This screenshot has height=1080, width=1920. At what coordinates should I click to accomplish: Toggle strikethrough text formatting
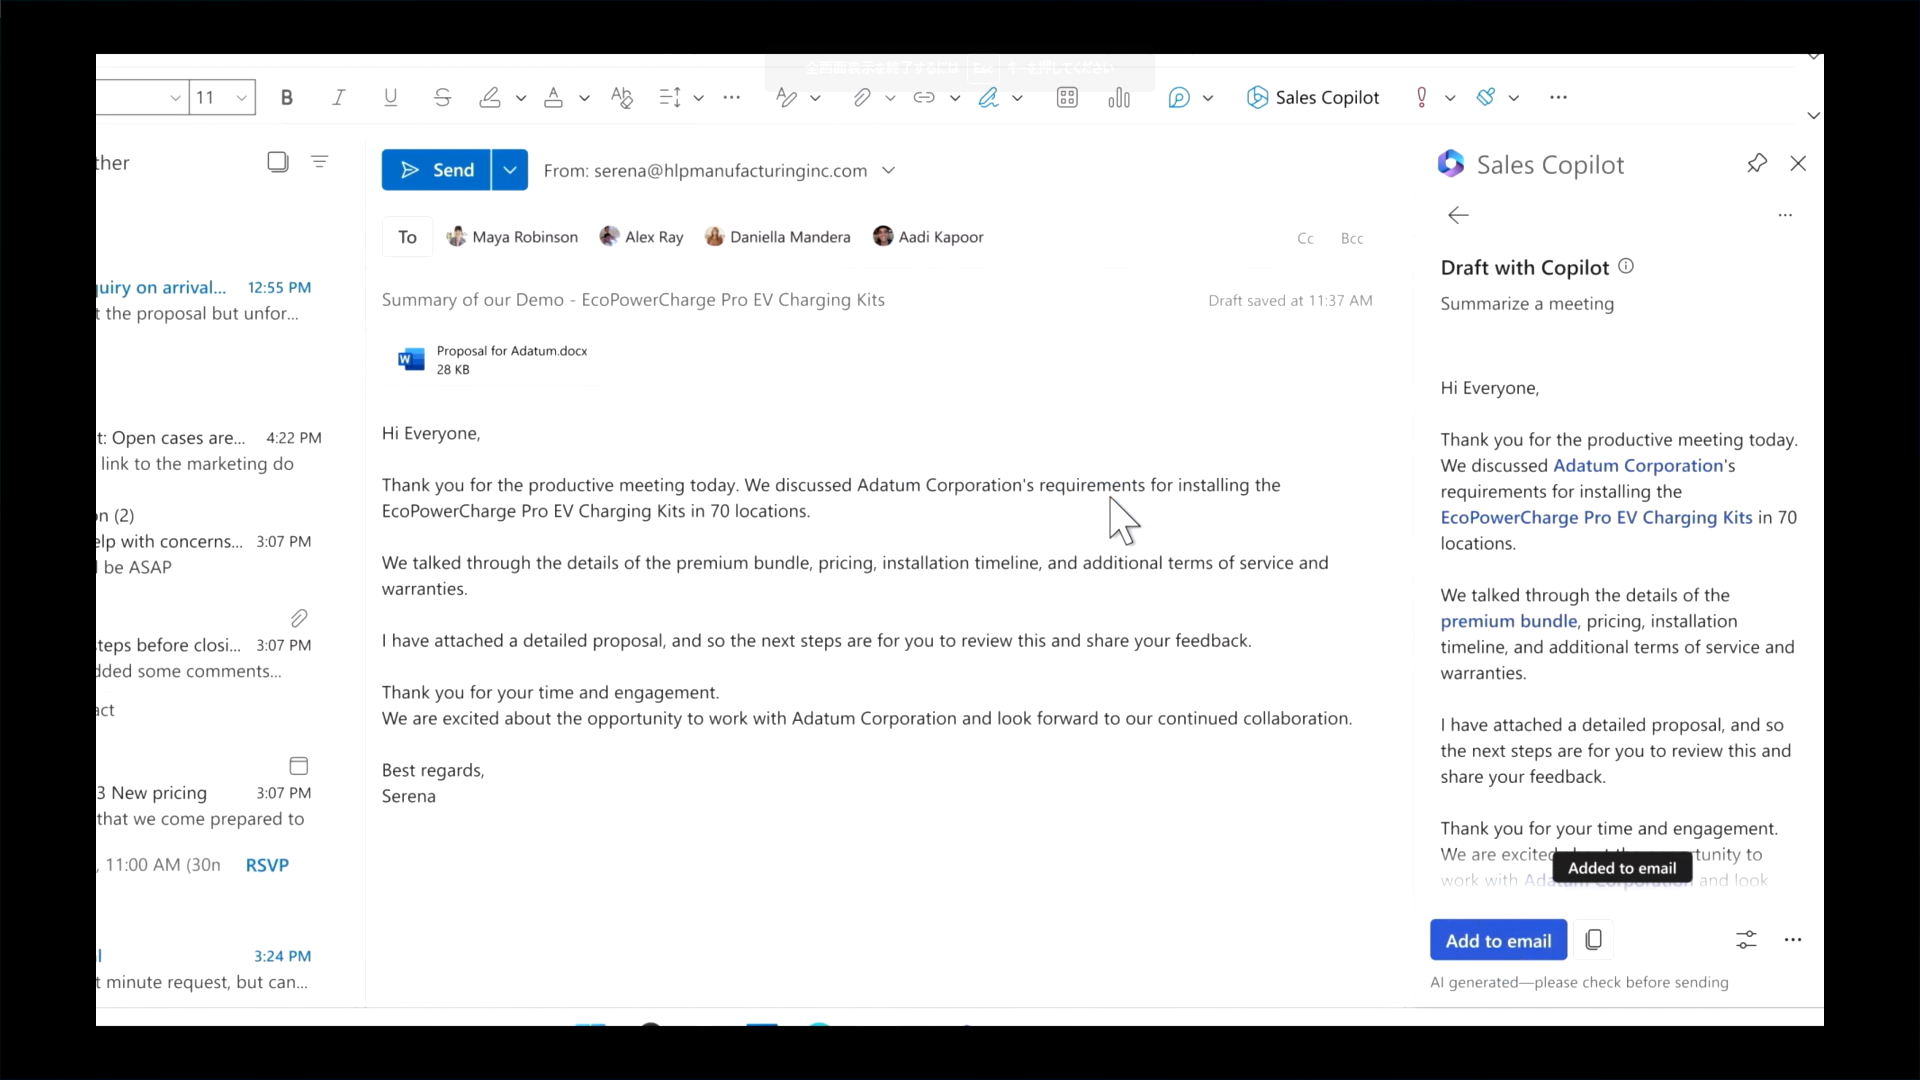[442, 97]
